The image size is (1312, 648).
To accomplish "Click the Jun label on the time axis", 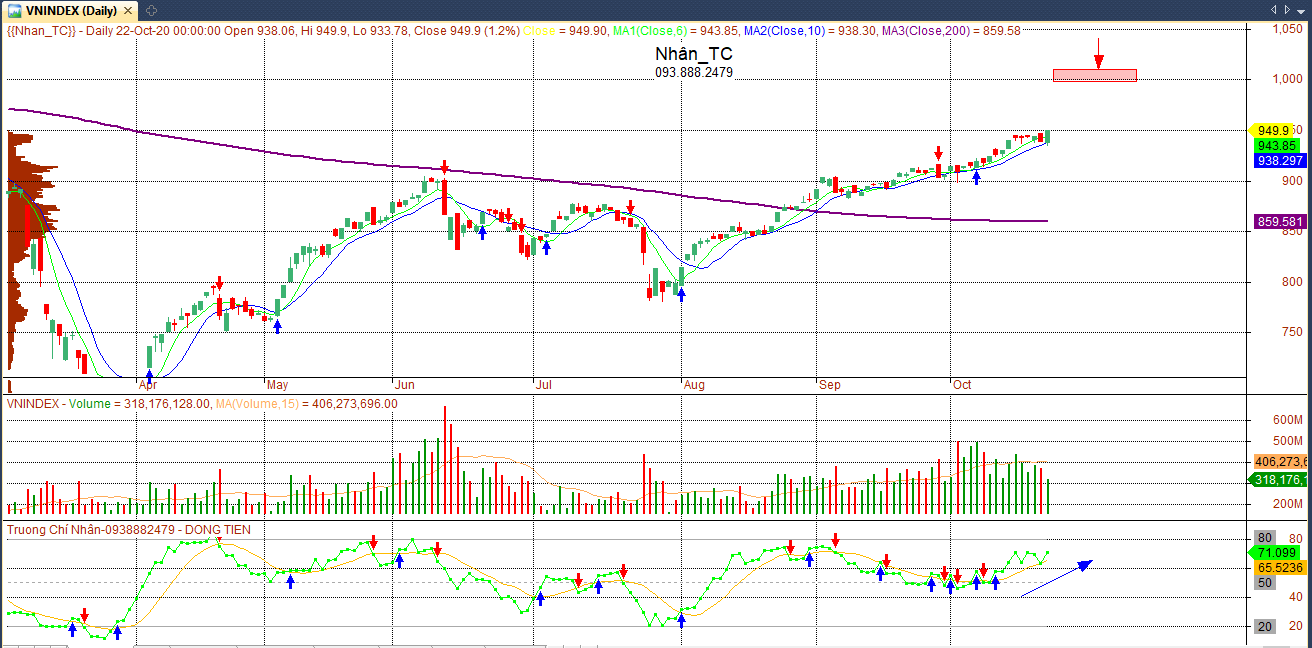I will pyautogui.click(x=405, y=385).
